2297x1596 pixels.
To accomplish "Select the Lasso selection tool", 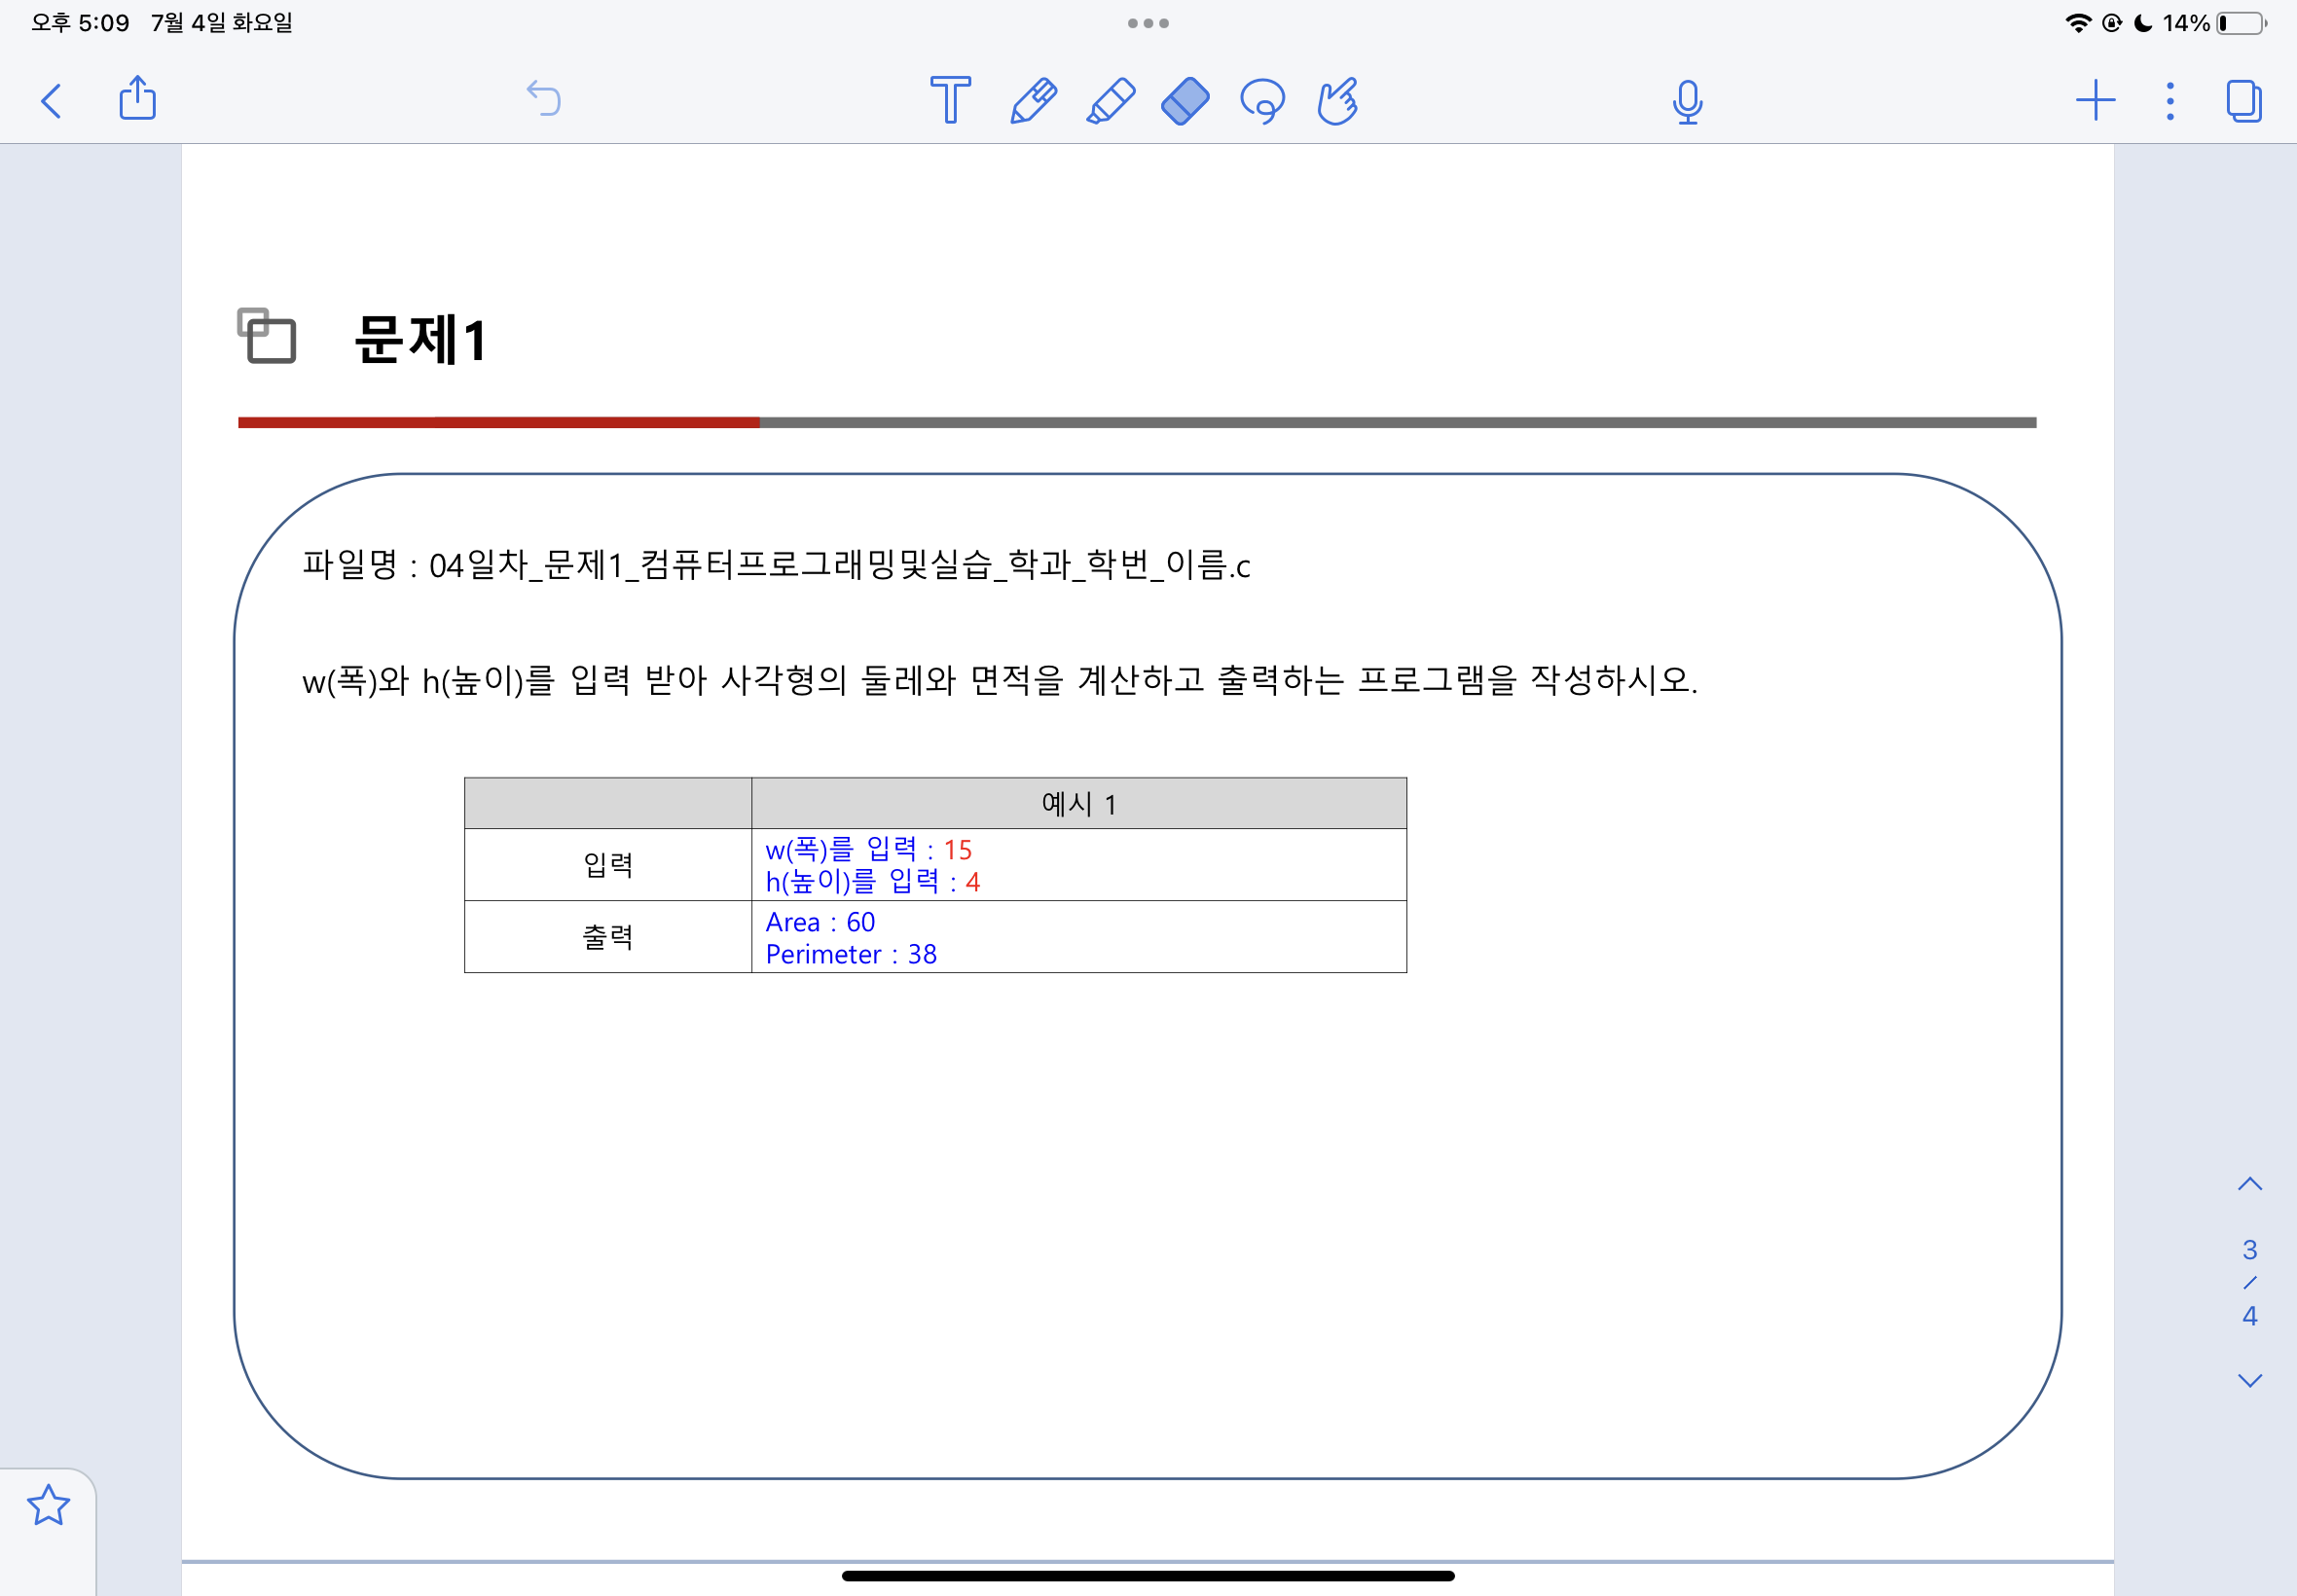I will click(1262, 100).
